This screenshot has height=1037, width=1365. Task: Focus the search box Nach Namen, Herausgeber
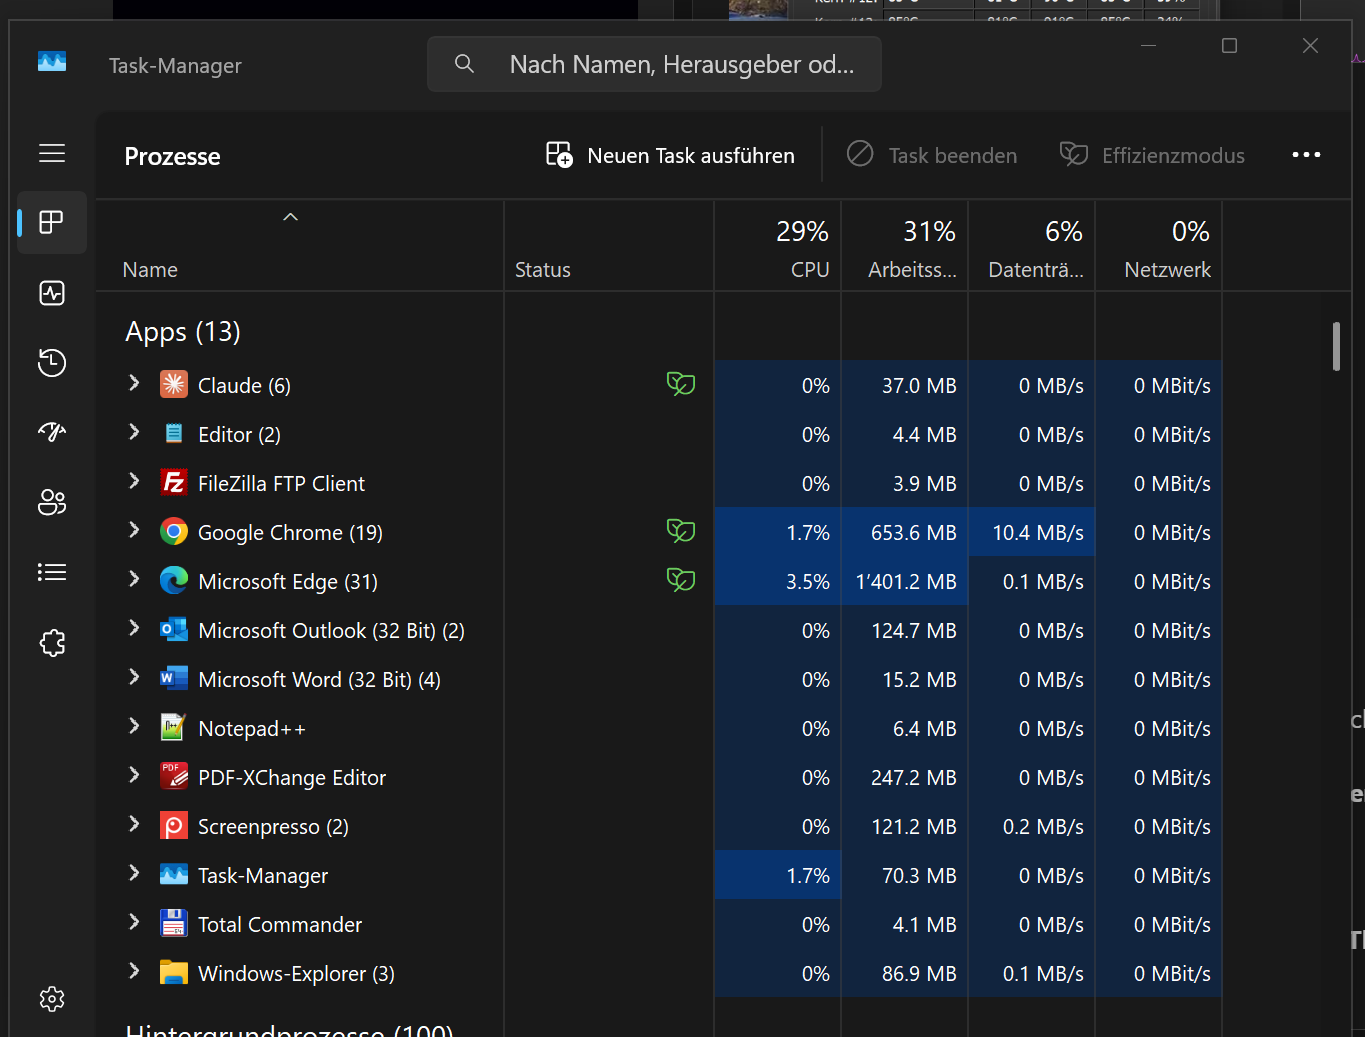pyautogui.click(x=654, y=64)
